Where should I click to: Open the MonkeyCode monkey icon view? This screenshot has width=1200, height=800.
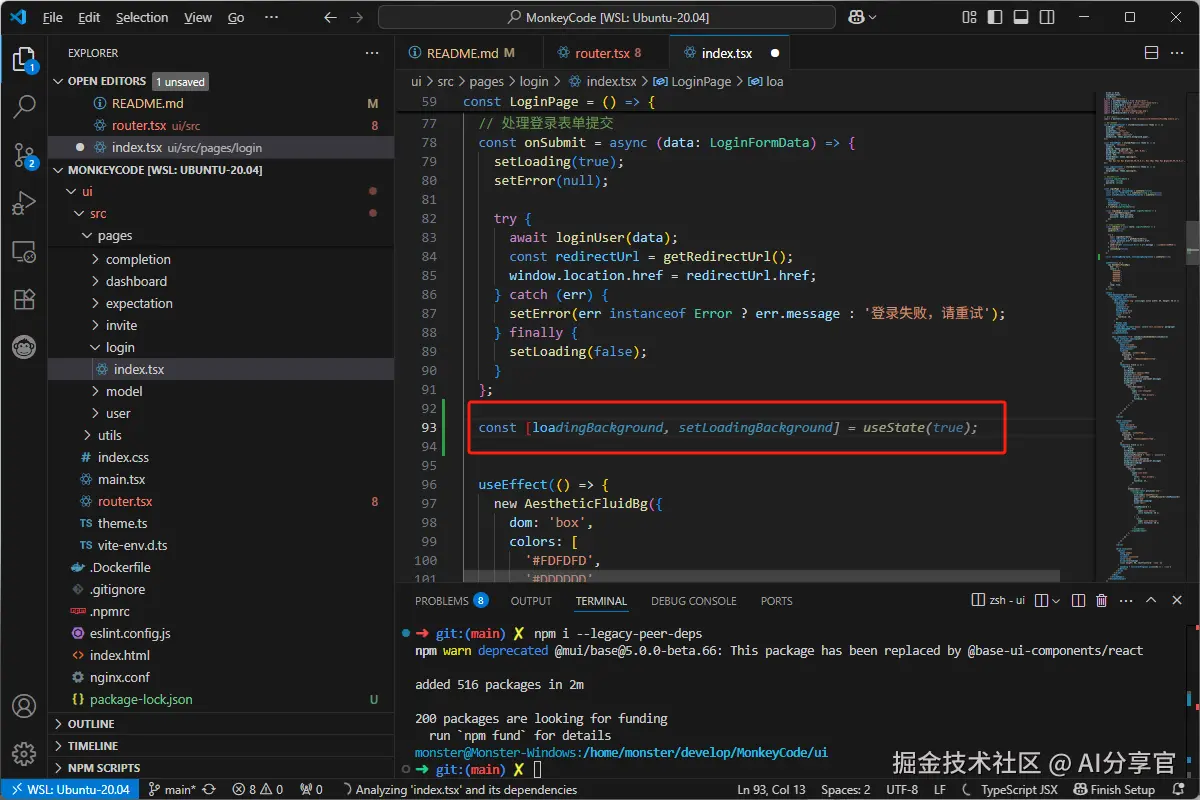click(24, 347)
